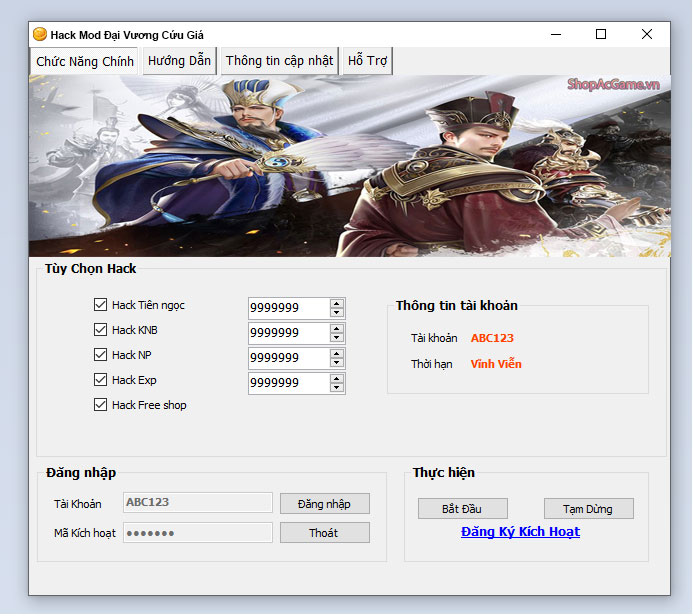Viewport: 693px width, 616px height.
Task: Decrease the Hack Tiên ngọc value with down arrow
Action: 337,312
